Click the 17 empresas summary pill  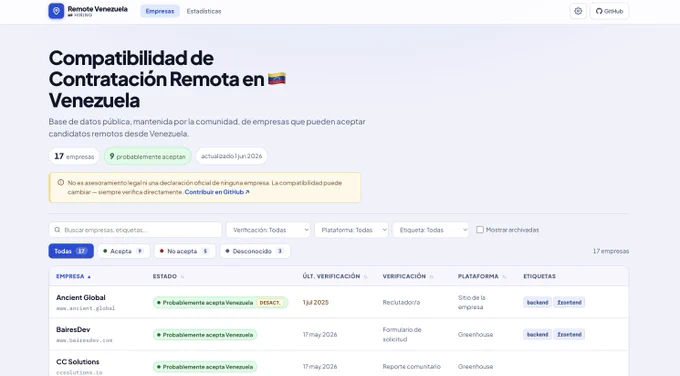point(74,156)
